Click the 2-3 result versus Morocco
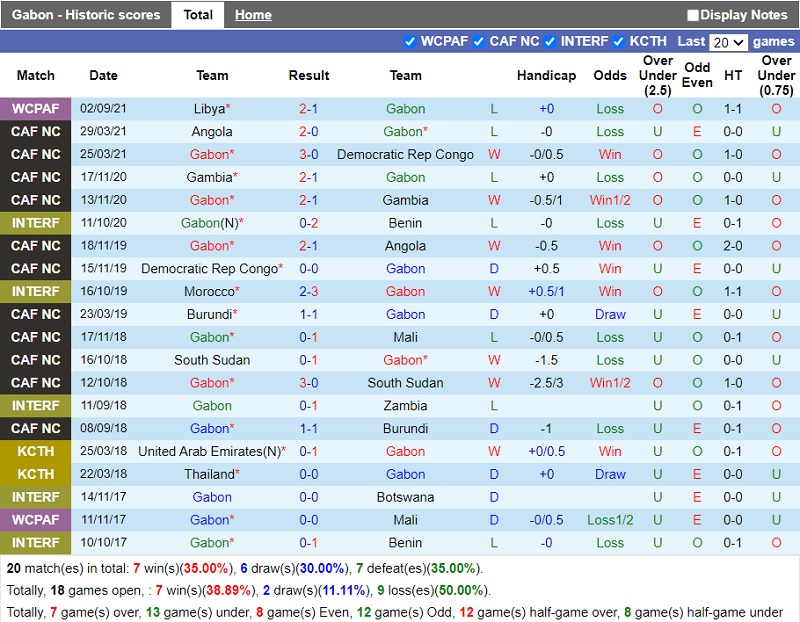The image size is (800, 622). coord(308,292)
